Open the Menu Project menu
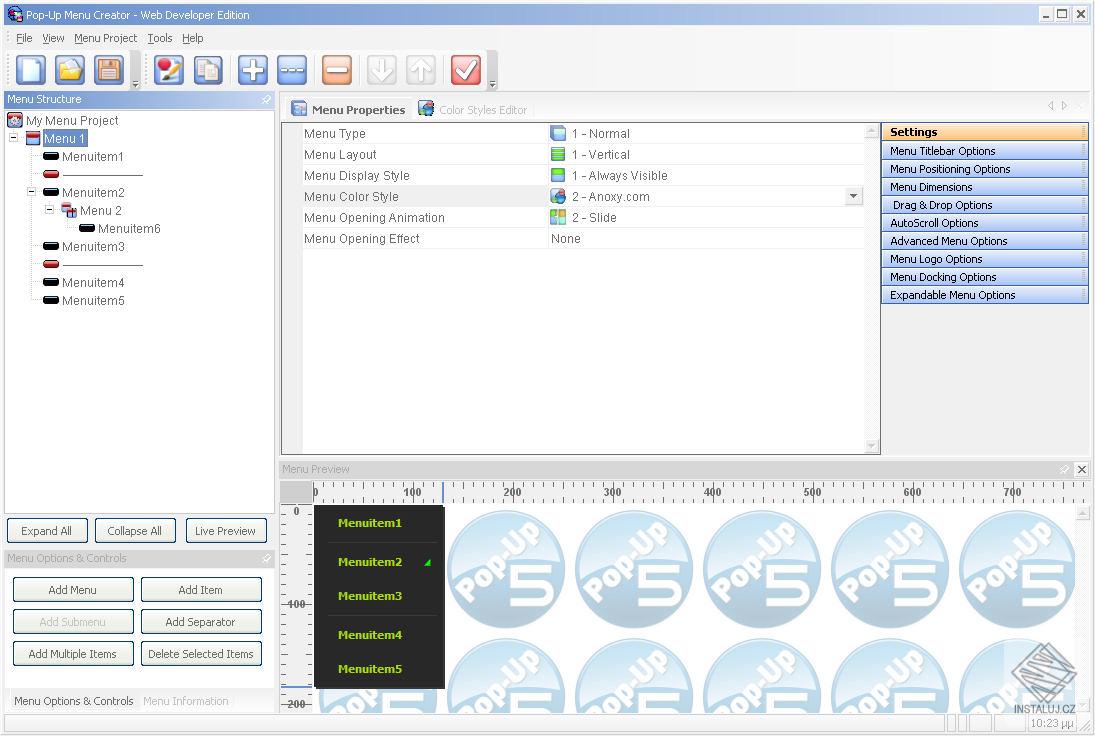1095x736 pixels. (105, 38)
